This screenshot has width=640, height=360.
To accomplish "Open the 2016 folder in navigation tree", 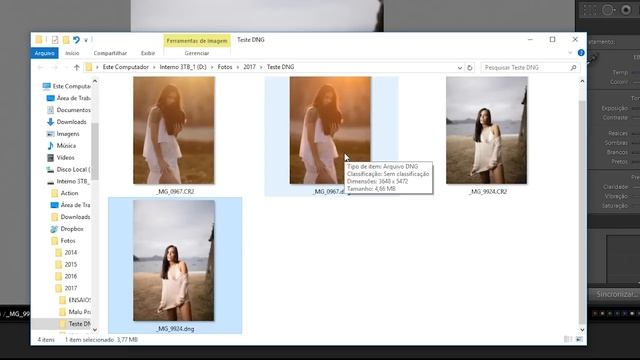I will [66, 276].
